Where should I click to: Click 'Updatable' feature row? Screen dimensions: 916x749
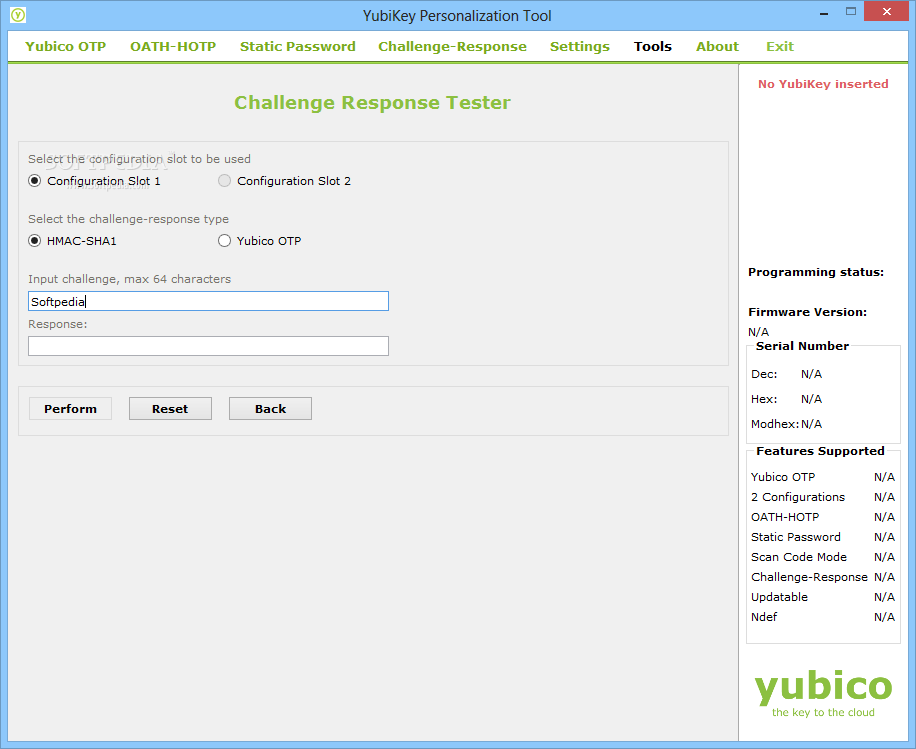(x=823, y=597)
